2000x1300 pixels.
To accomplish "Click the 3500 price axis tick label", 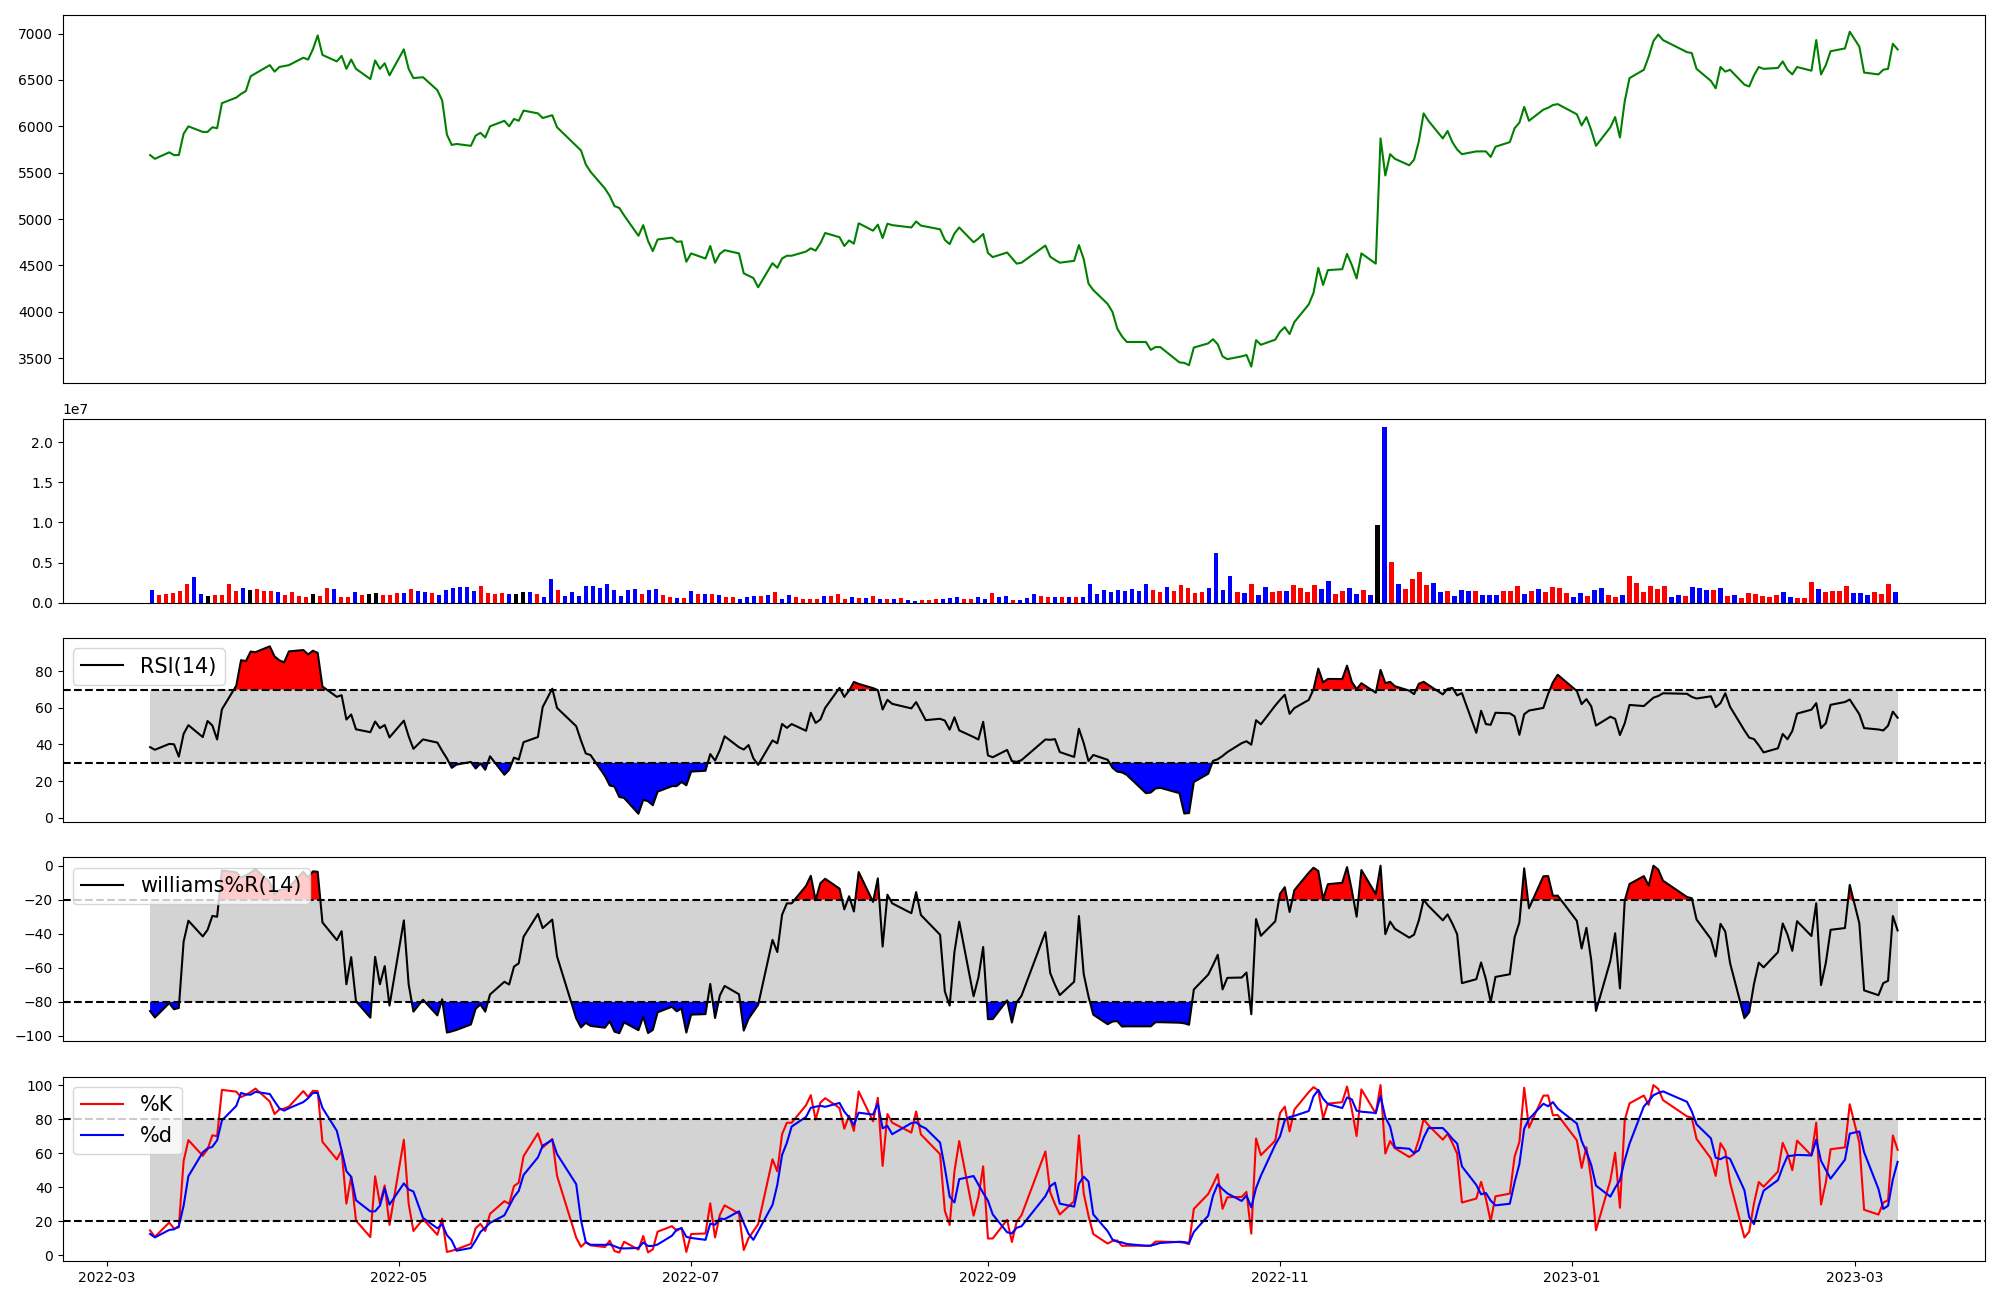I will (35, 359).
